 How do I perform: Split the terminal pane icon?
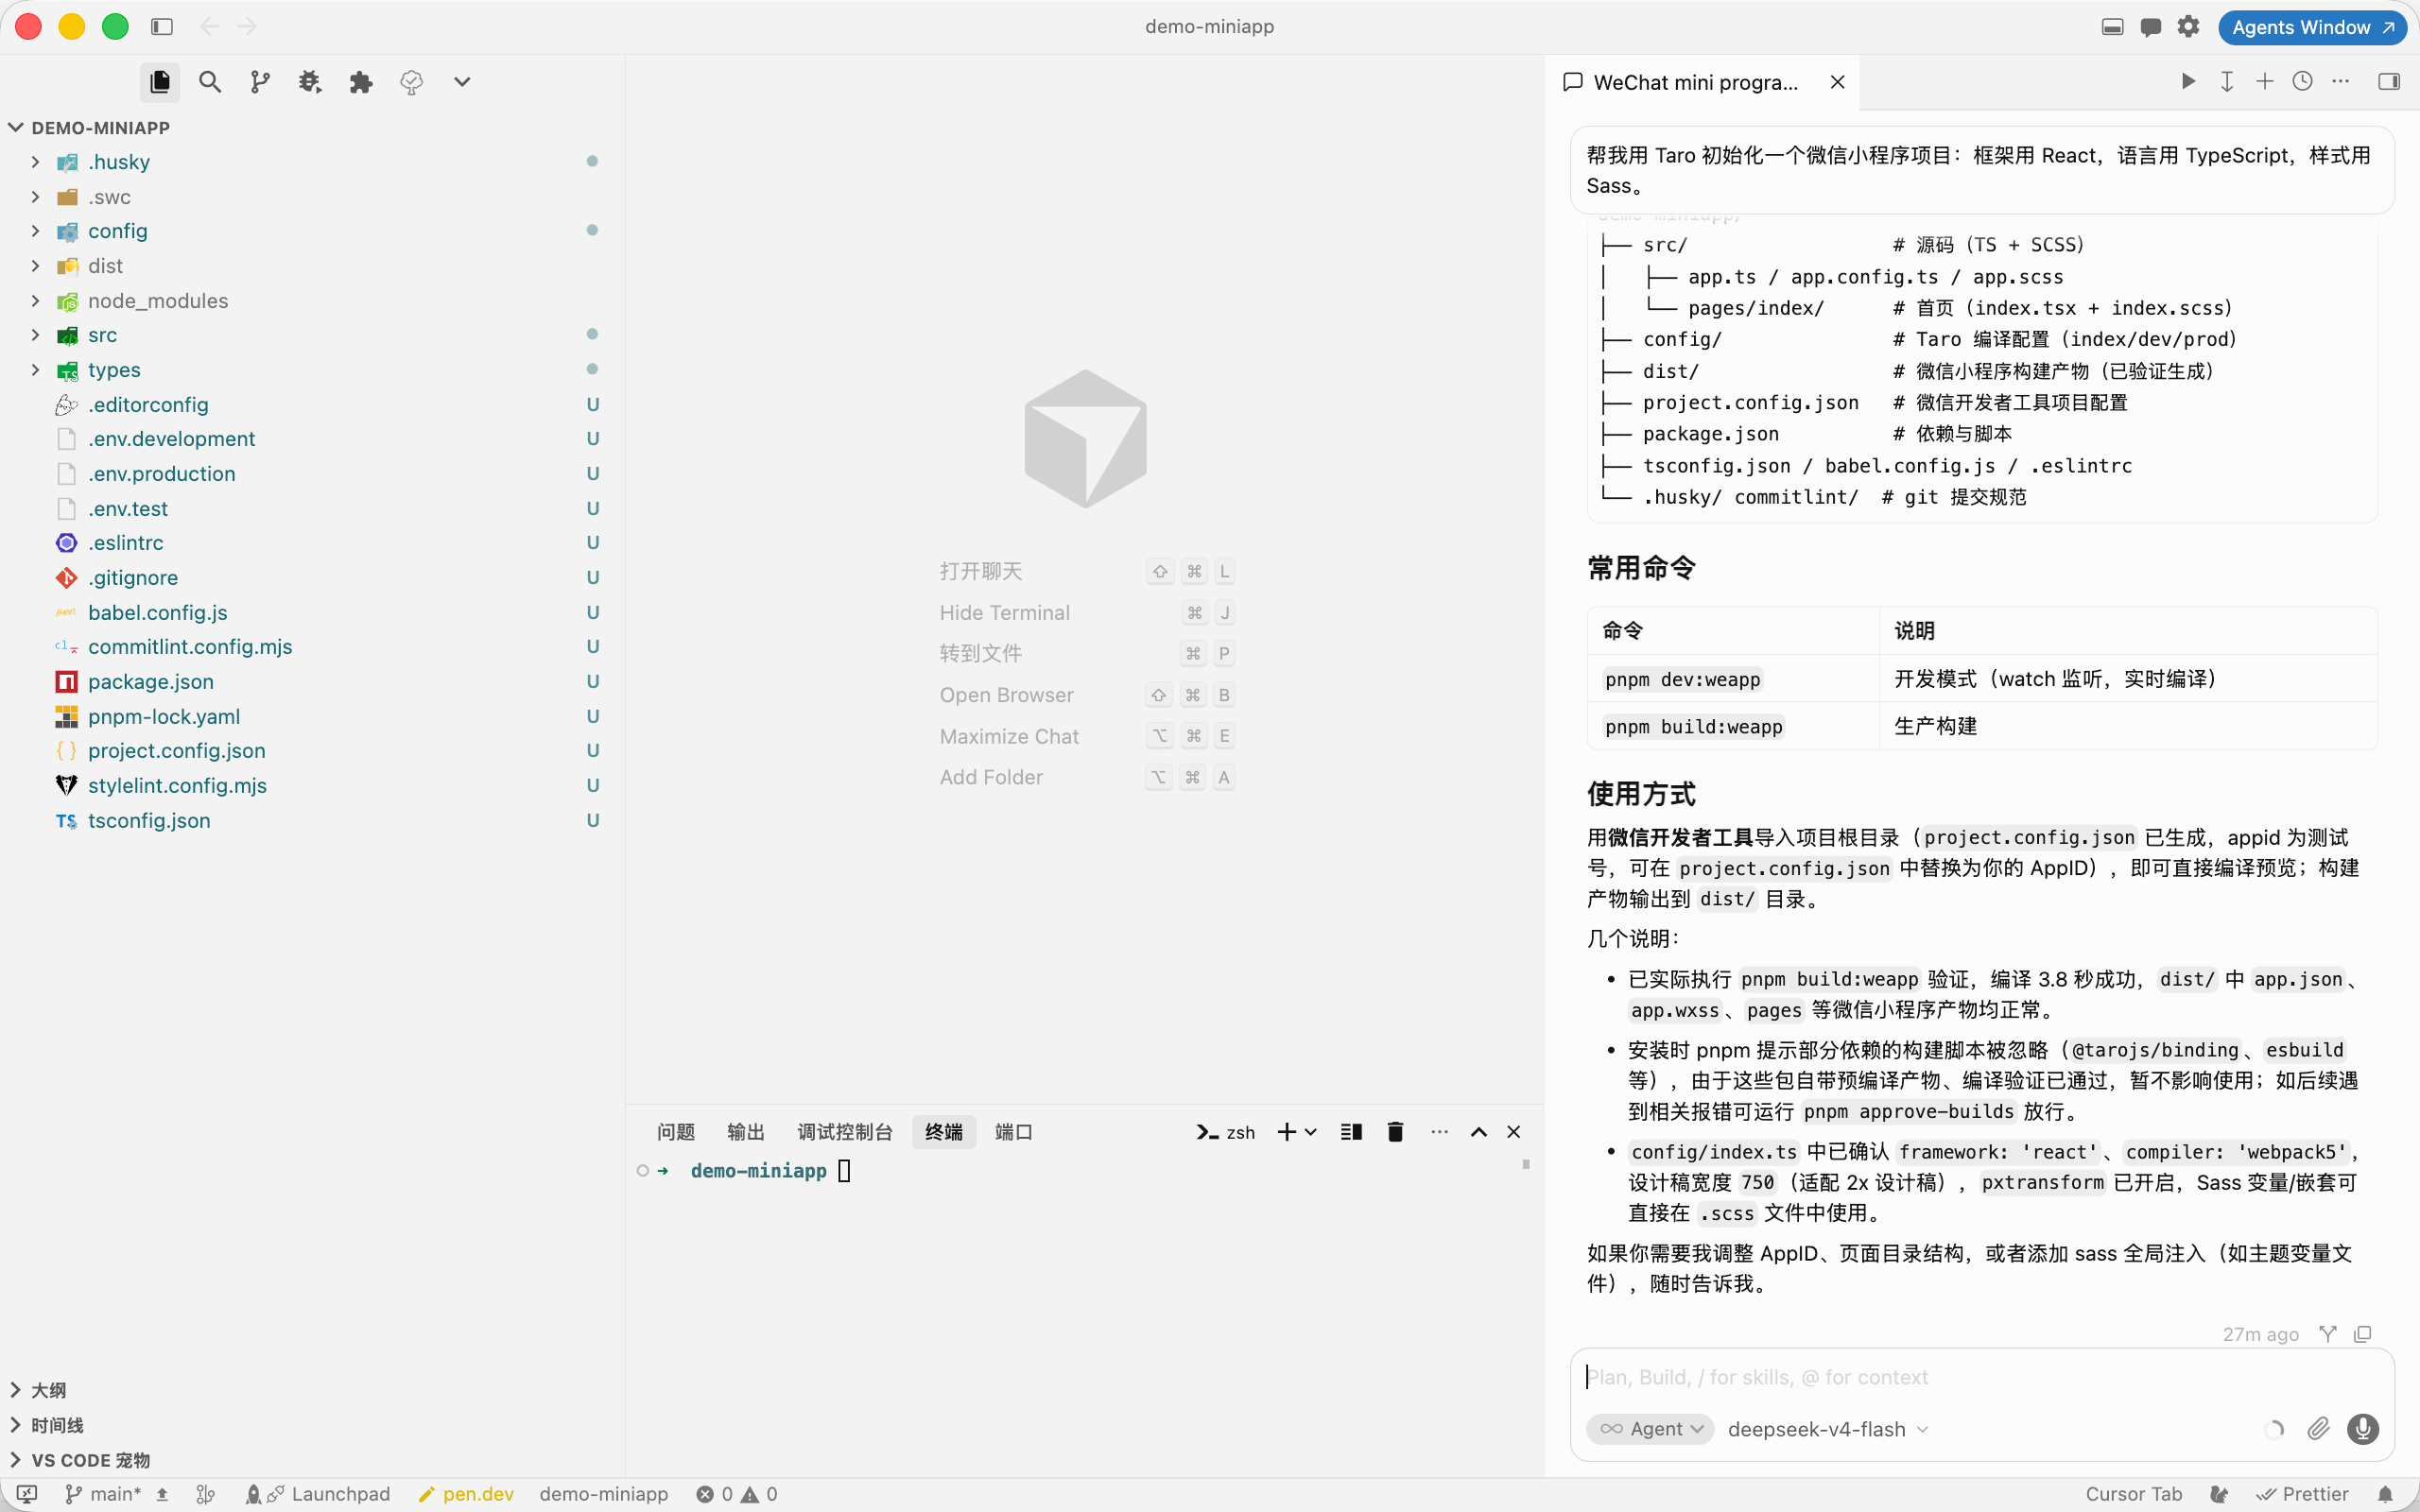pyautogui.click(x=1352, y=1132)
